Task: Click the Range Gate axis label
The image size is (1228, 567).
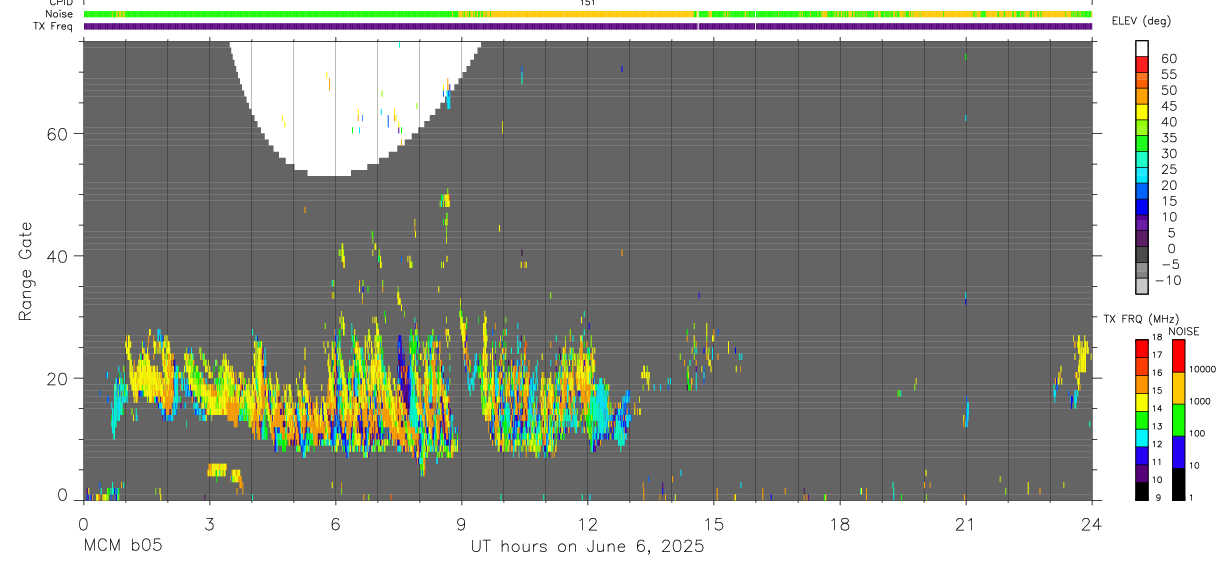Action: (27, 272)
